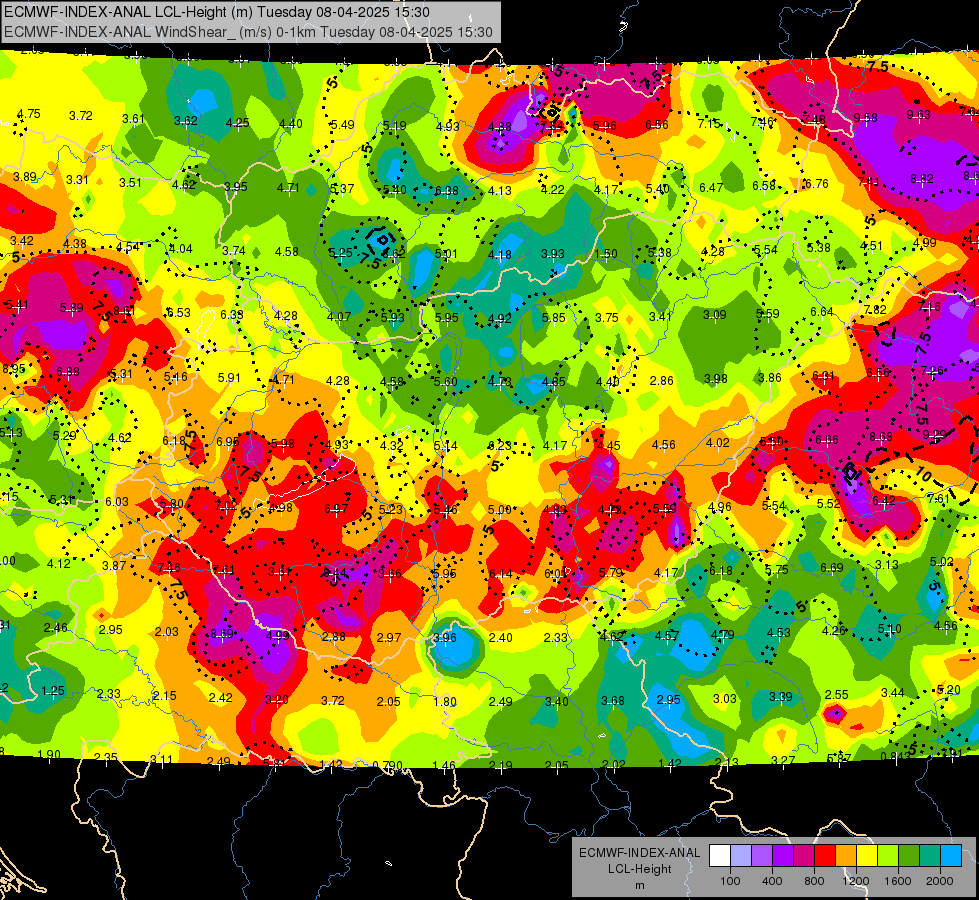This screenshot has width=979, height=900.
Task: Click the wind shear value 3.68
Action: (612, 701)
